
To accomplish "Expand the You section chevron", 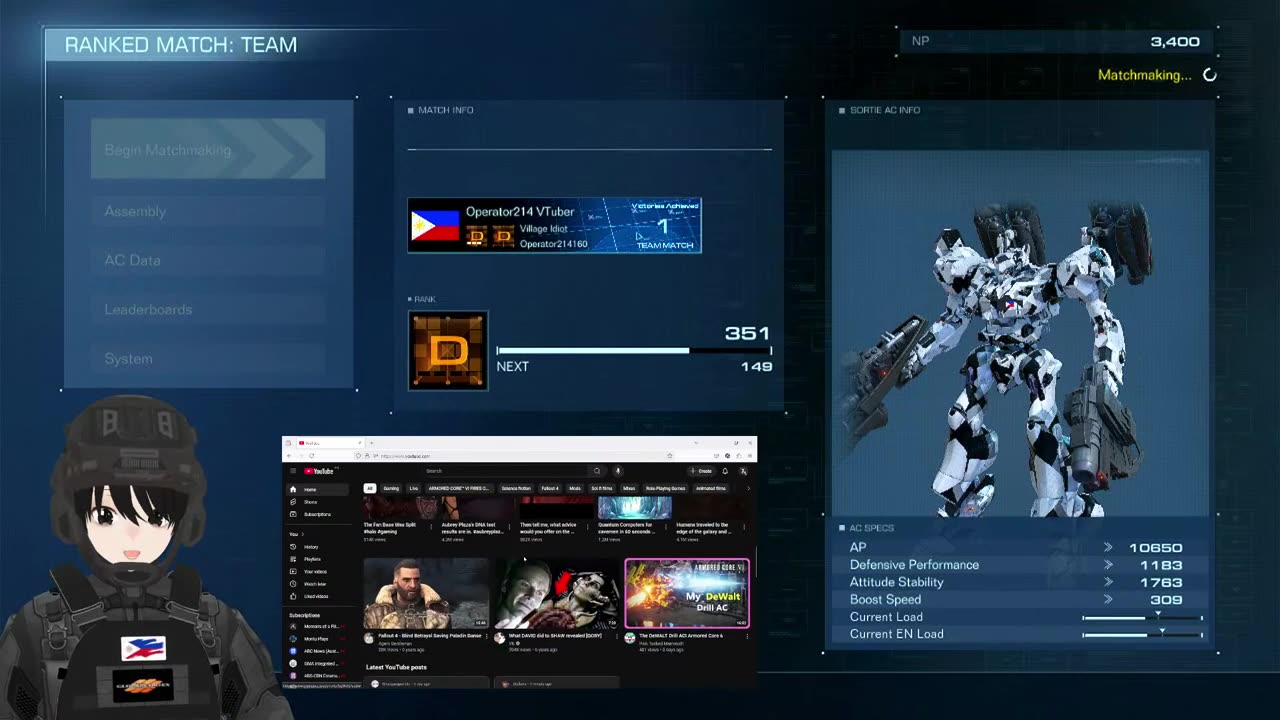I will (x=303, y=534).
